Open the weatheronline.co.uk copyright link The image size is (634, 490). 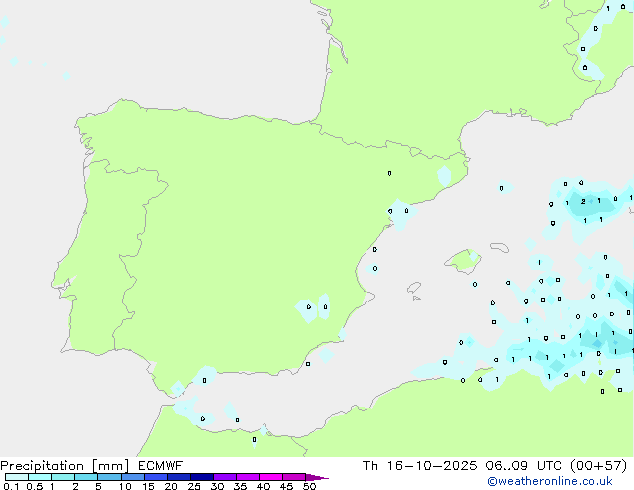[x=550, y=481]
